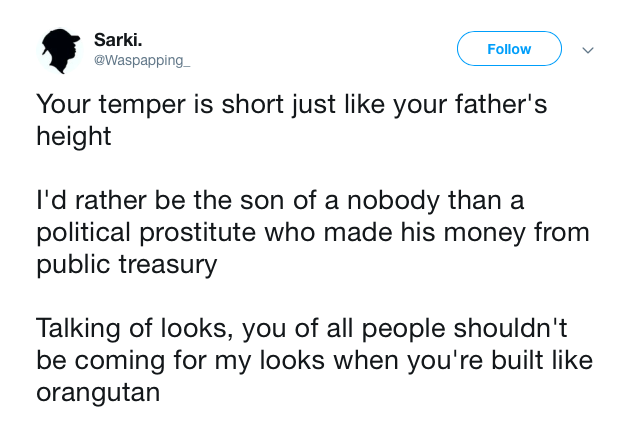
Task: Click the word "orangutan"
Action: point(98,394)
